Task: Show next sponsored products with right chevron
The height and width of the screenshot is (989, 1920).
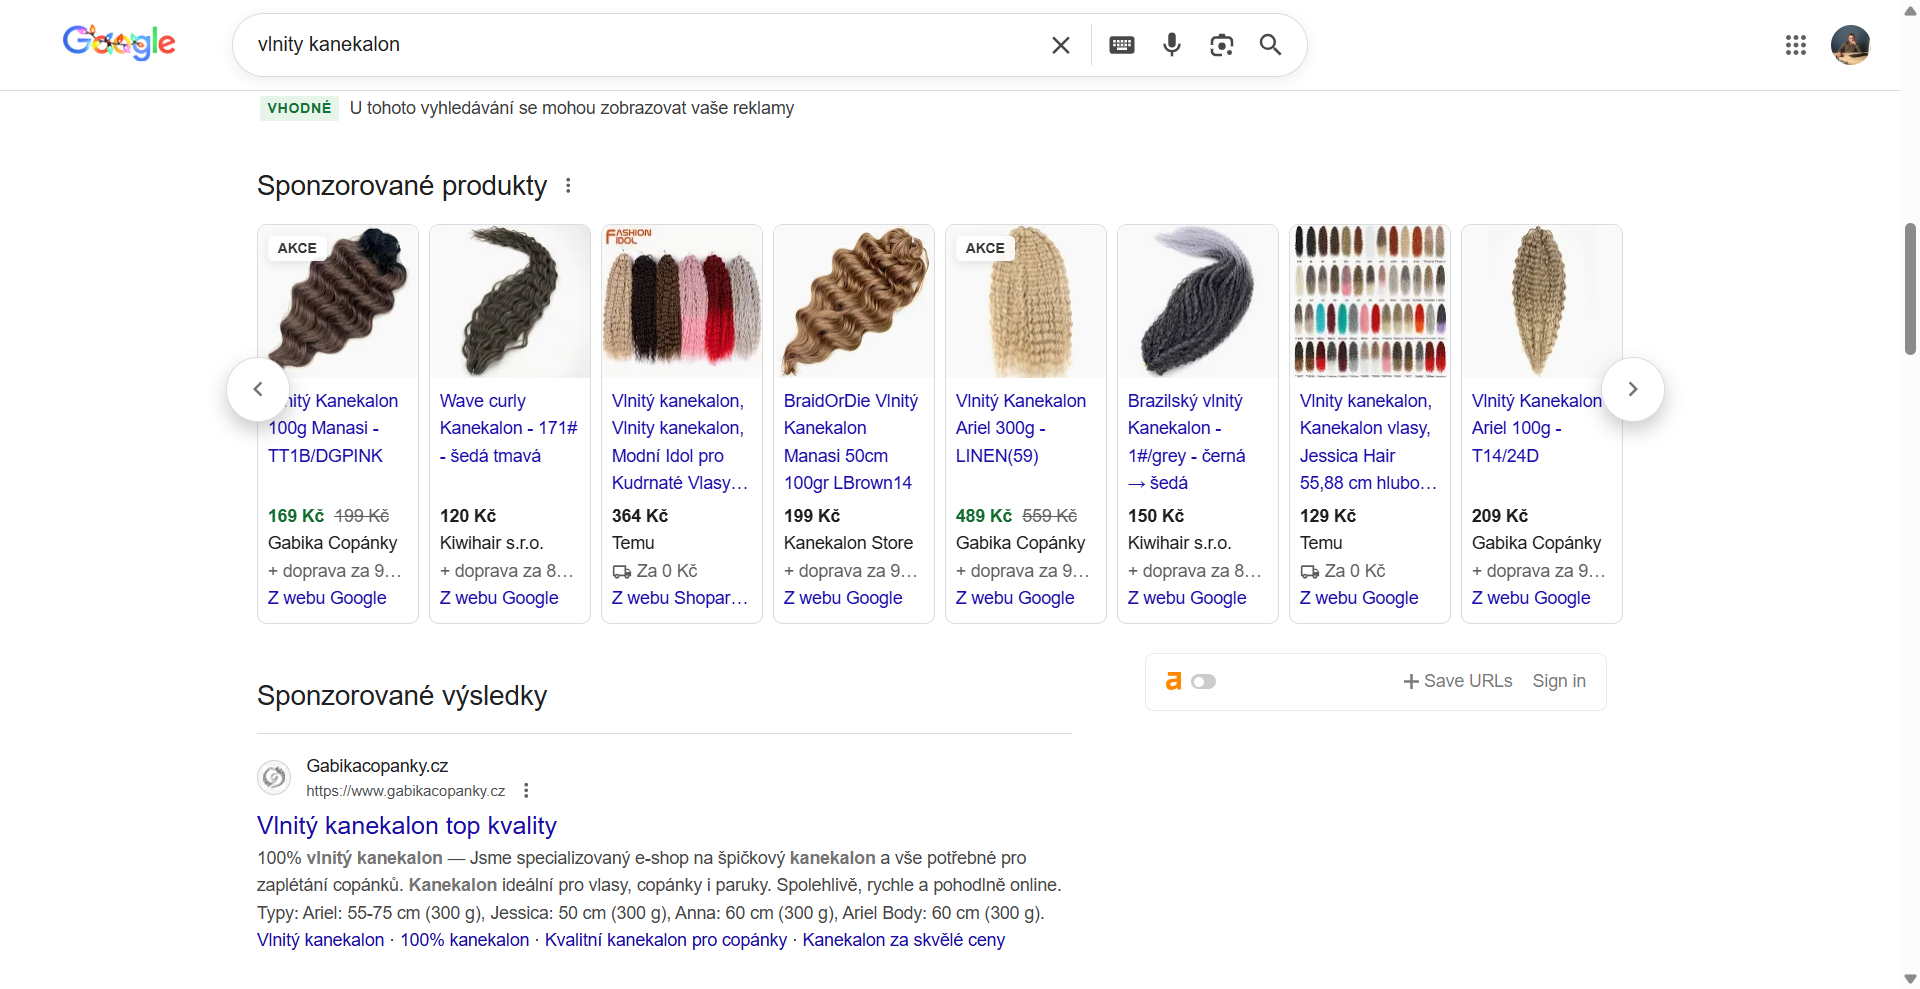Action: pyautogui.click(x=1632, y=389)
